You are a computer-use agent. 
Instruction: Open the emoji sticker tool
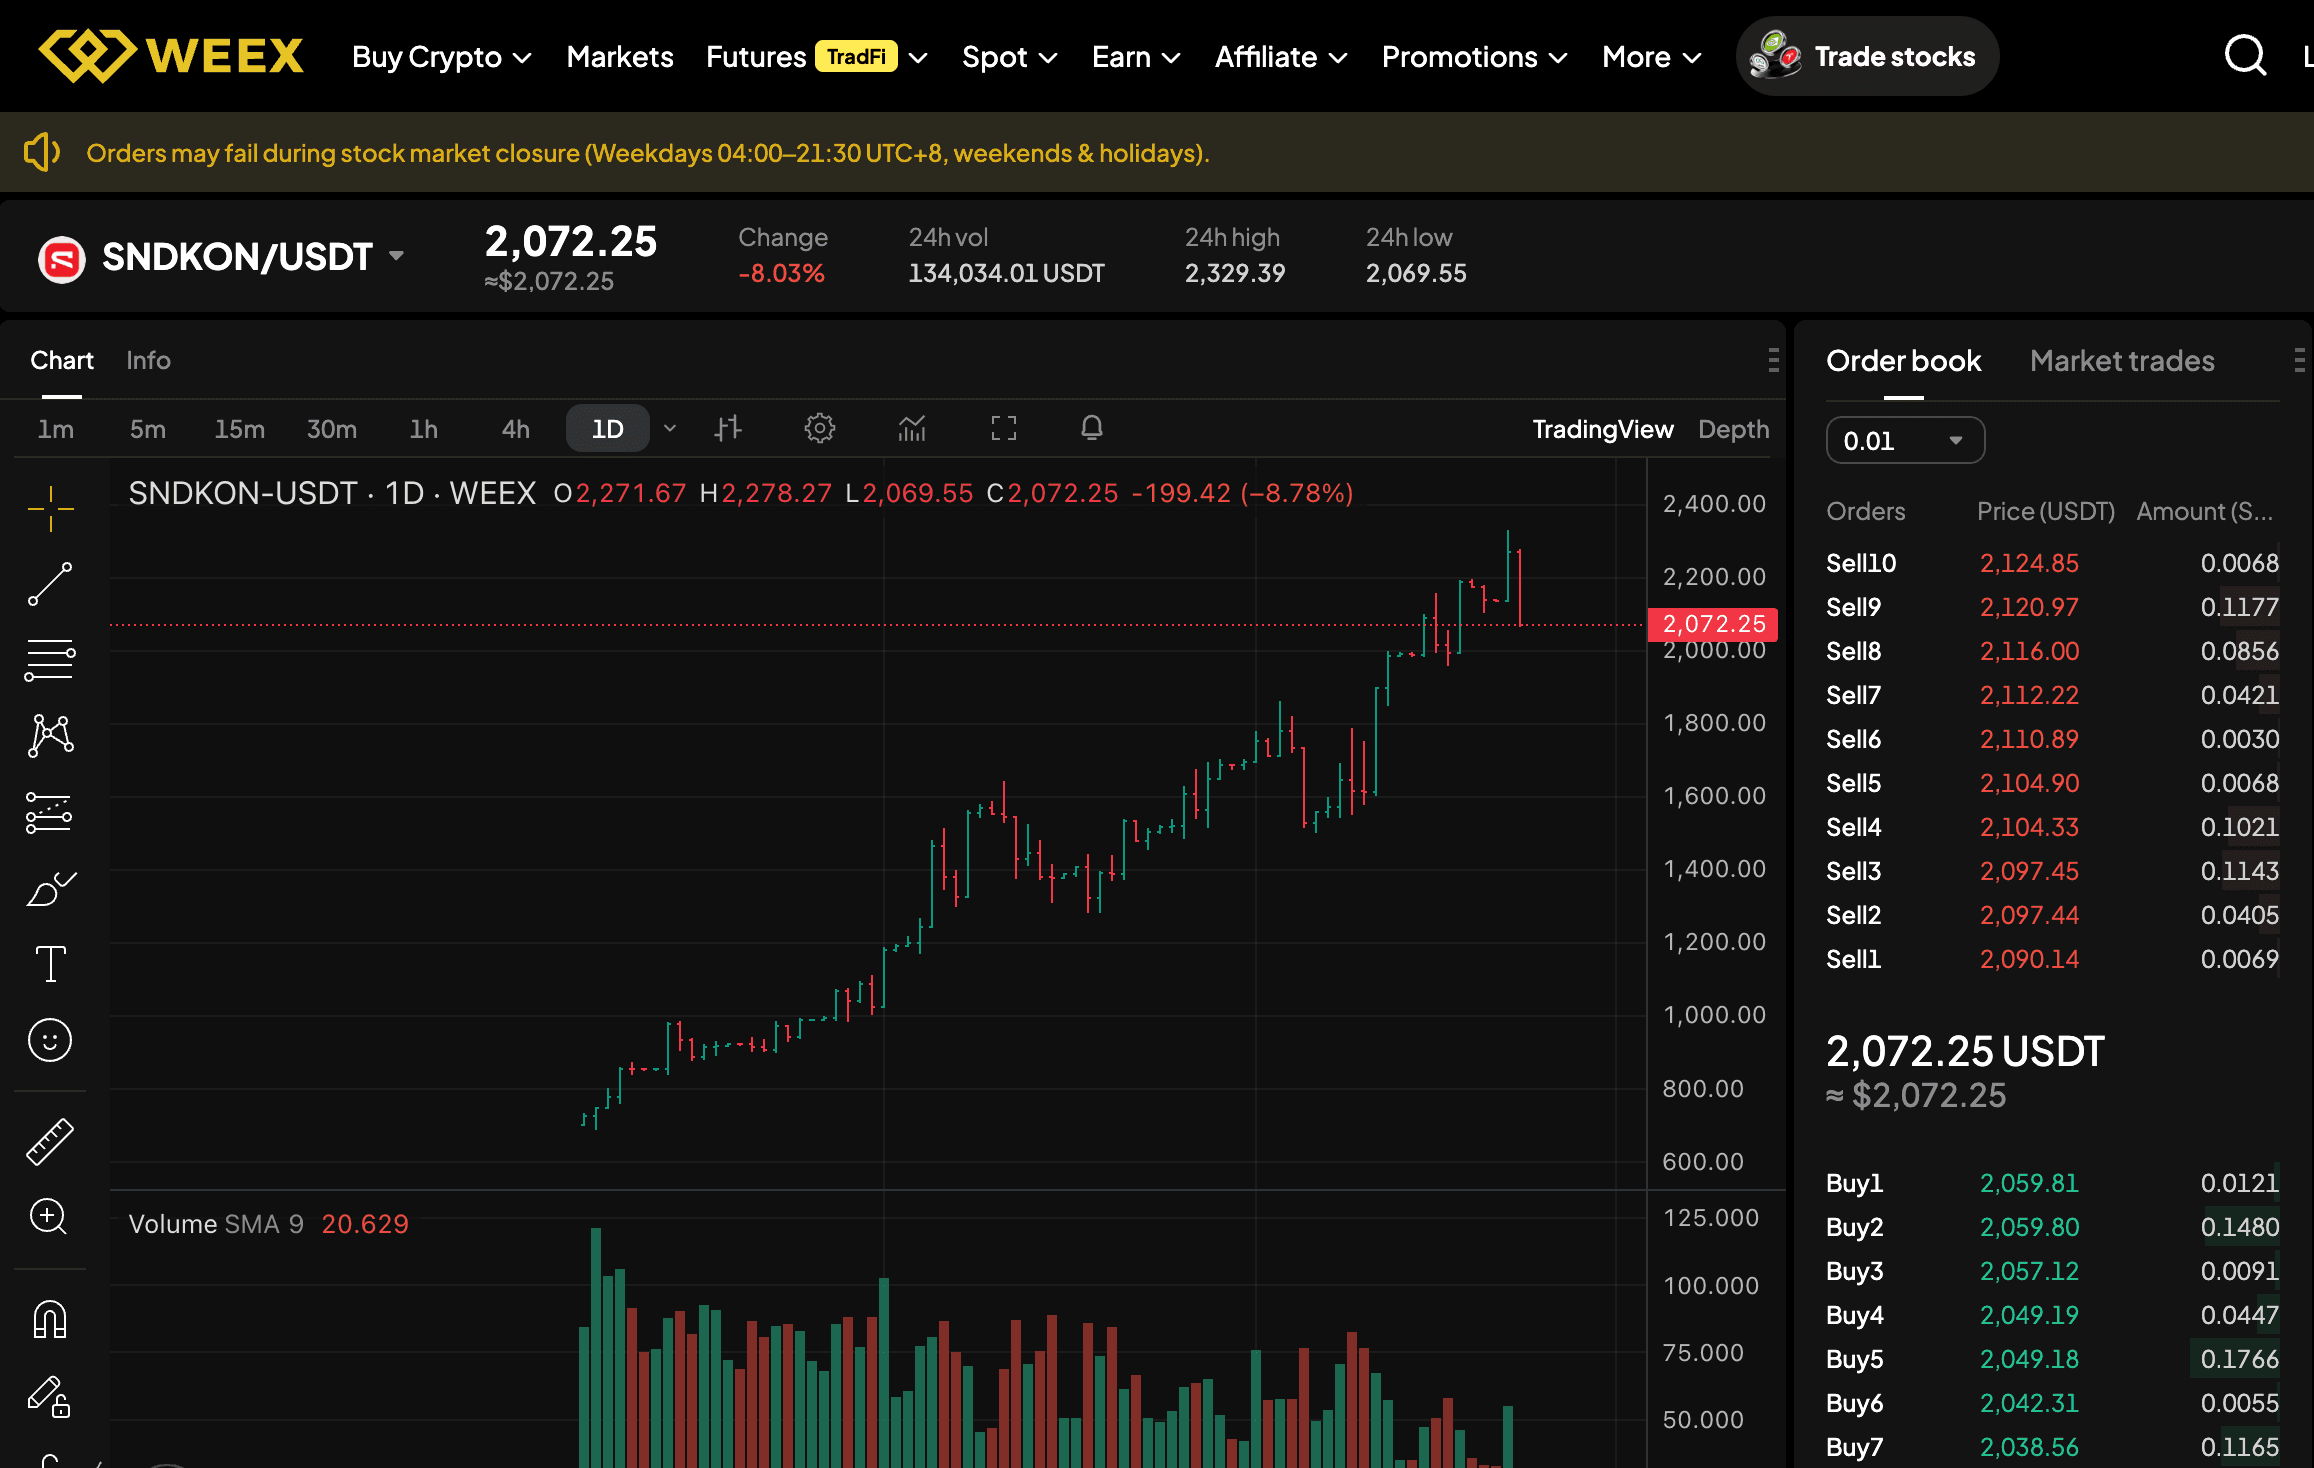pos(50,1040)
